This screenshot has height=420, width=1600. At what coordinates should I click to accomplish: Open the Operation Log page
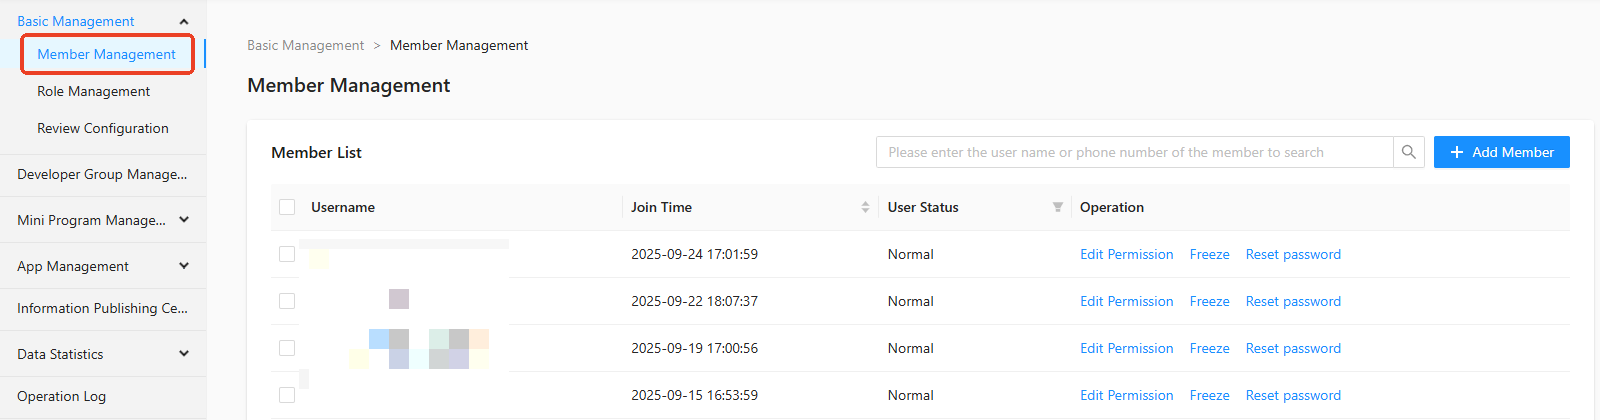point(62,396)
